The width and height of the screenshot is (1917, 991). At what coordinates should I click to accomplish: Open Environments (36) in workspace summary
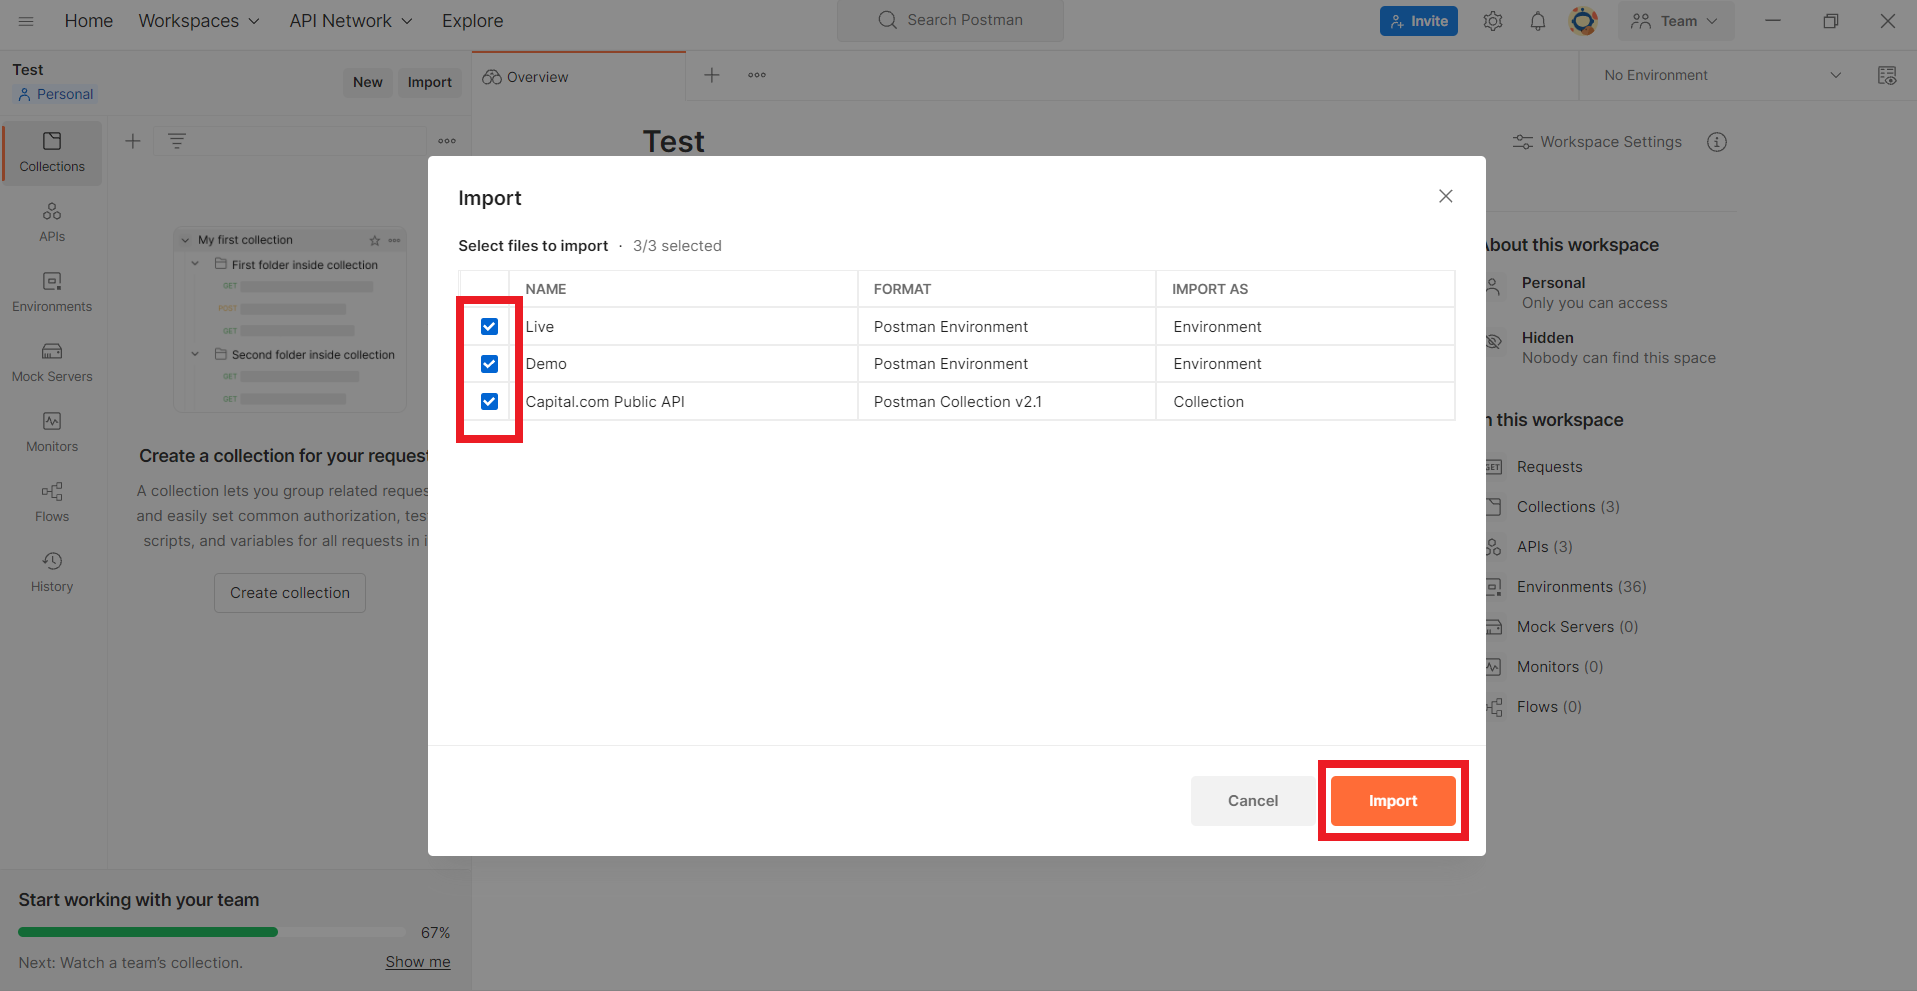point(1581,587)
